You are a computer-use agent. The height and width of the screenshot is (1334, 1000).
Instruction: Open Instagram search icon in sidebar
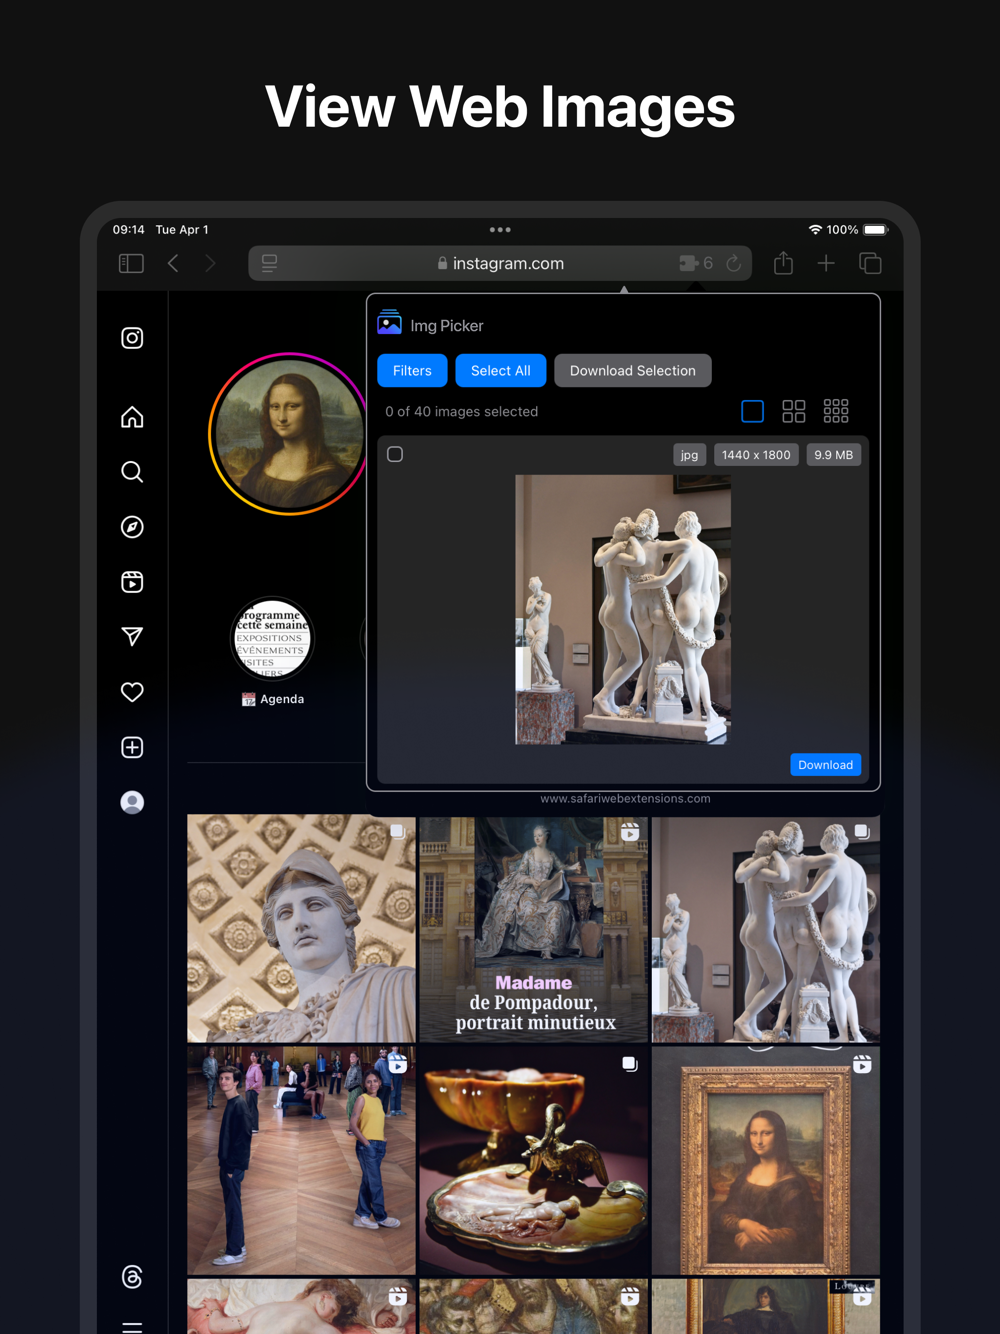132,472
